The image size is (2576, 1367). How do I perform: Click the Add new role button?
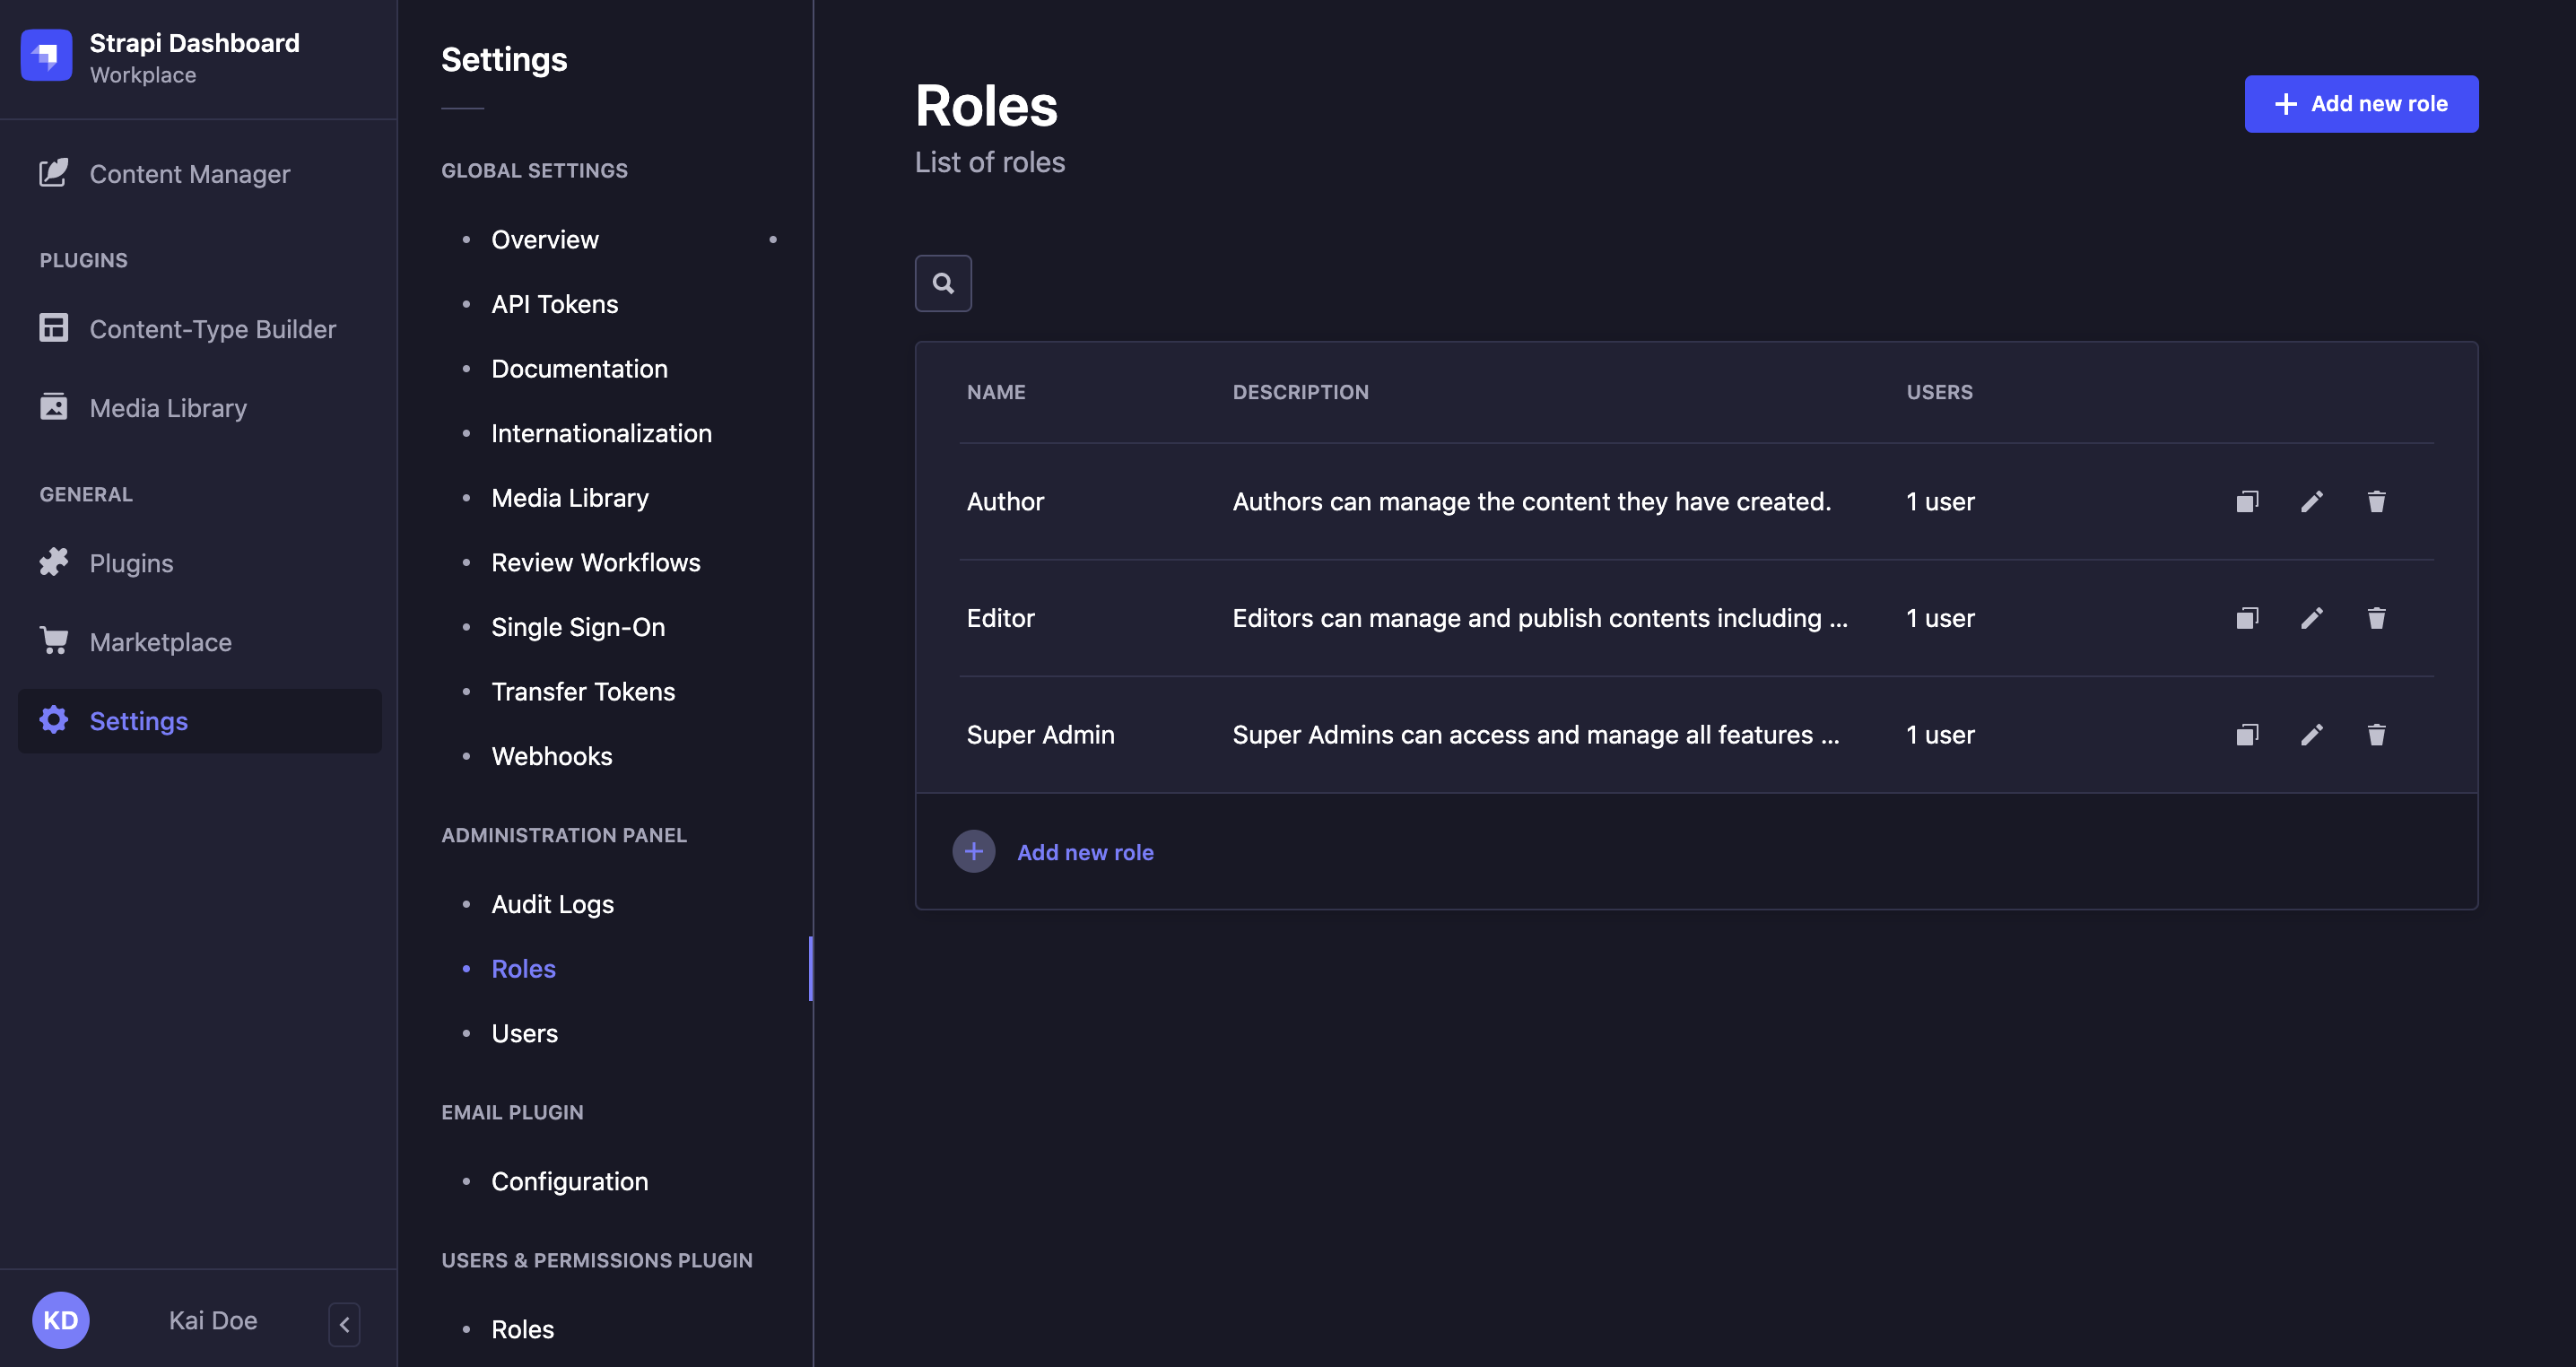[x=2361, y=103]
